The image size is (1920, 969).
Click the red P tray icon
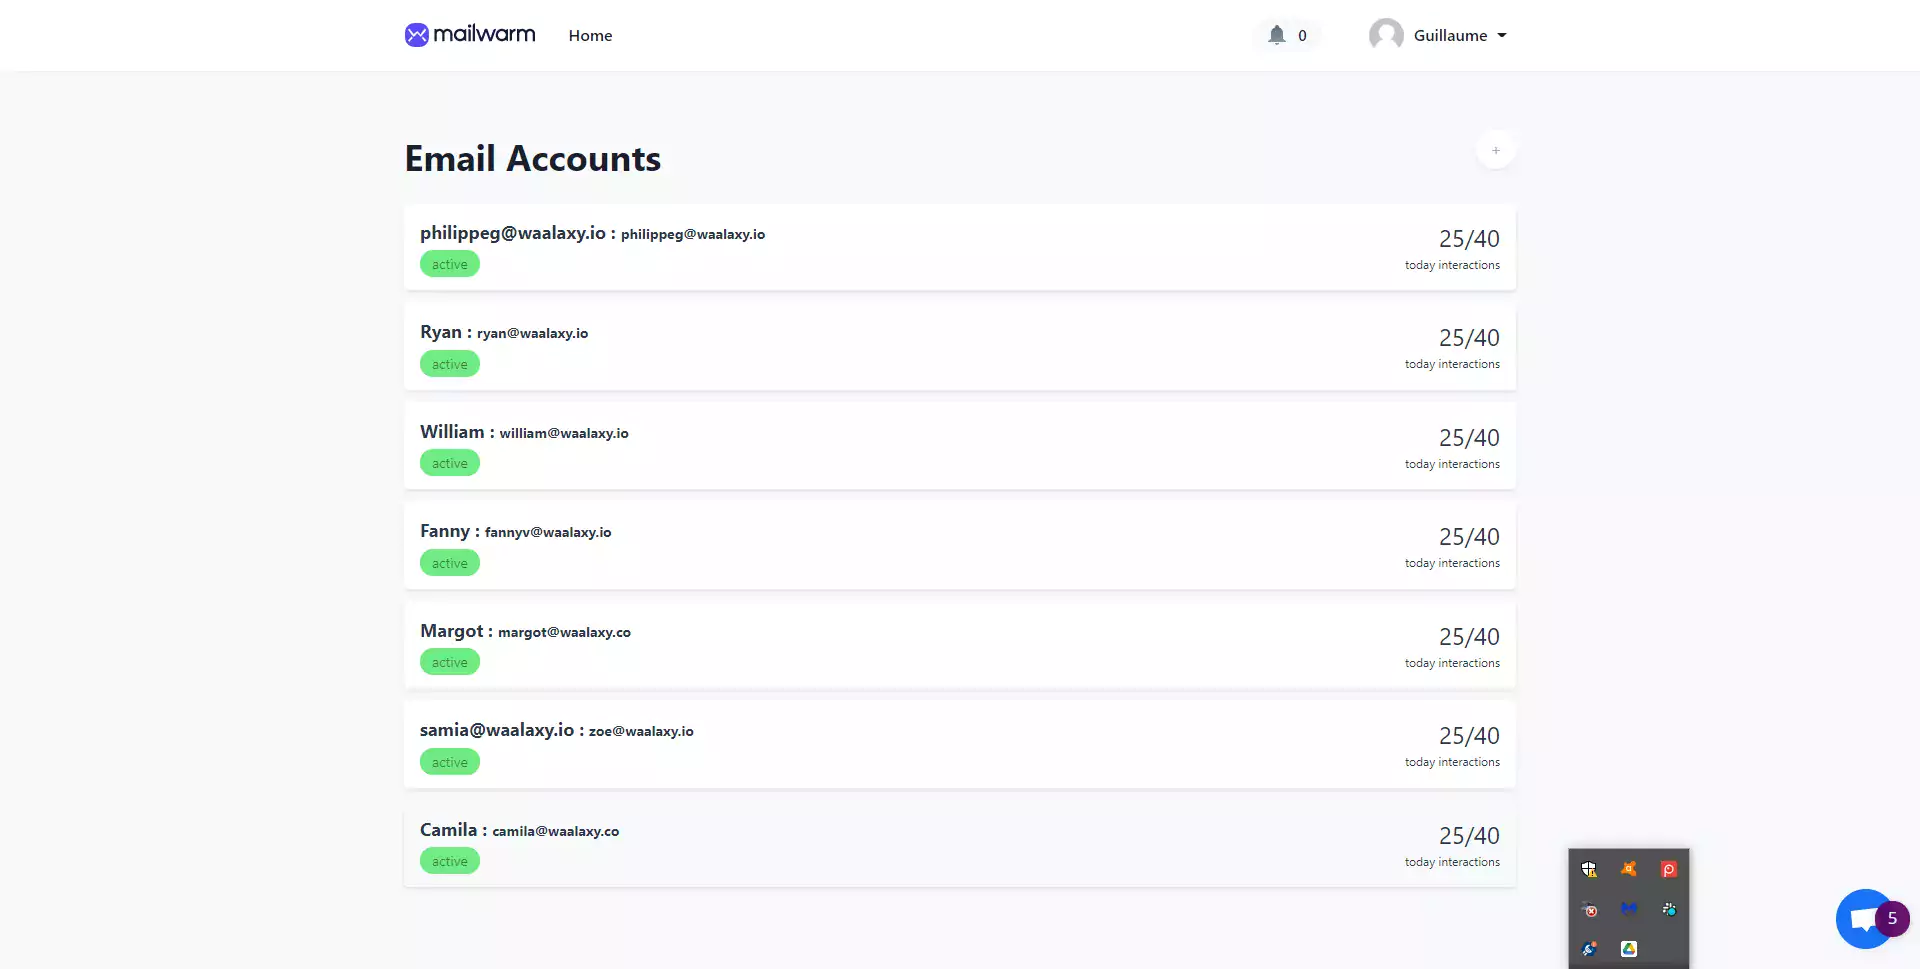click(1668, 869)
